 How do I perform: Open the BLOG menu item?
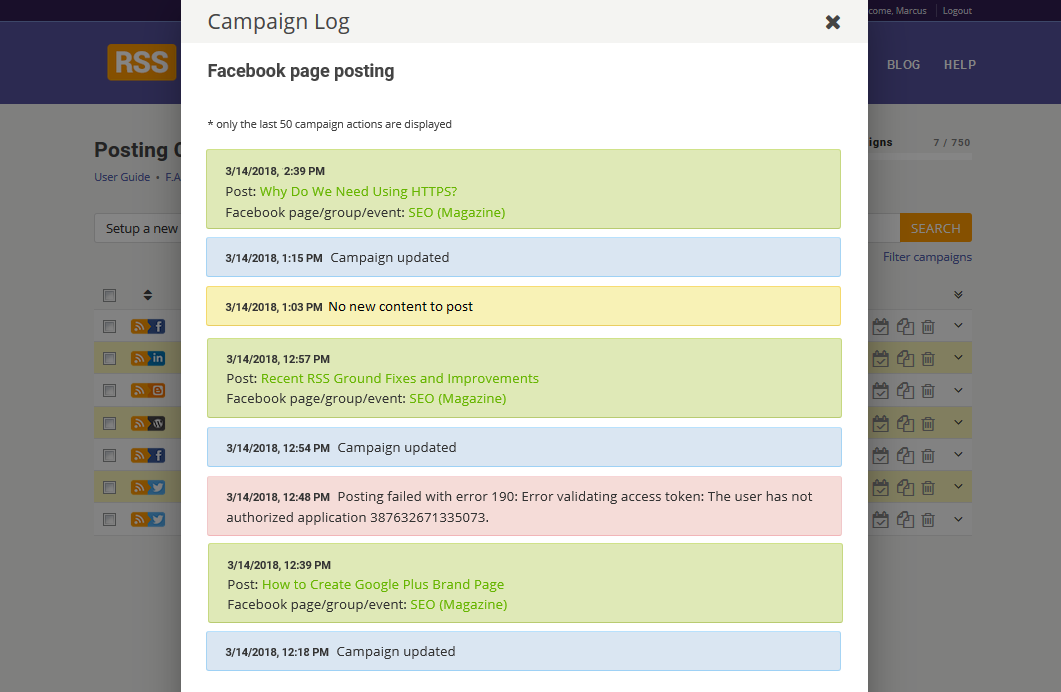(903, 65)
